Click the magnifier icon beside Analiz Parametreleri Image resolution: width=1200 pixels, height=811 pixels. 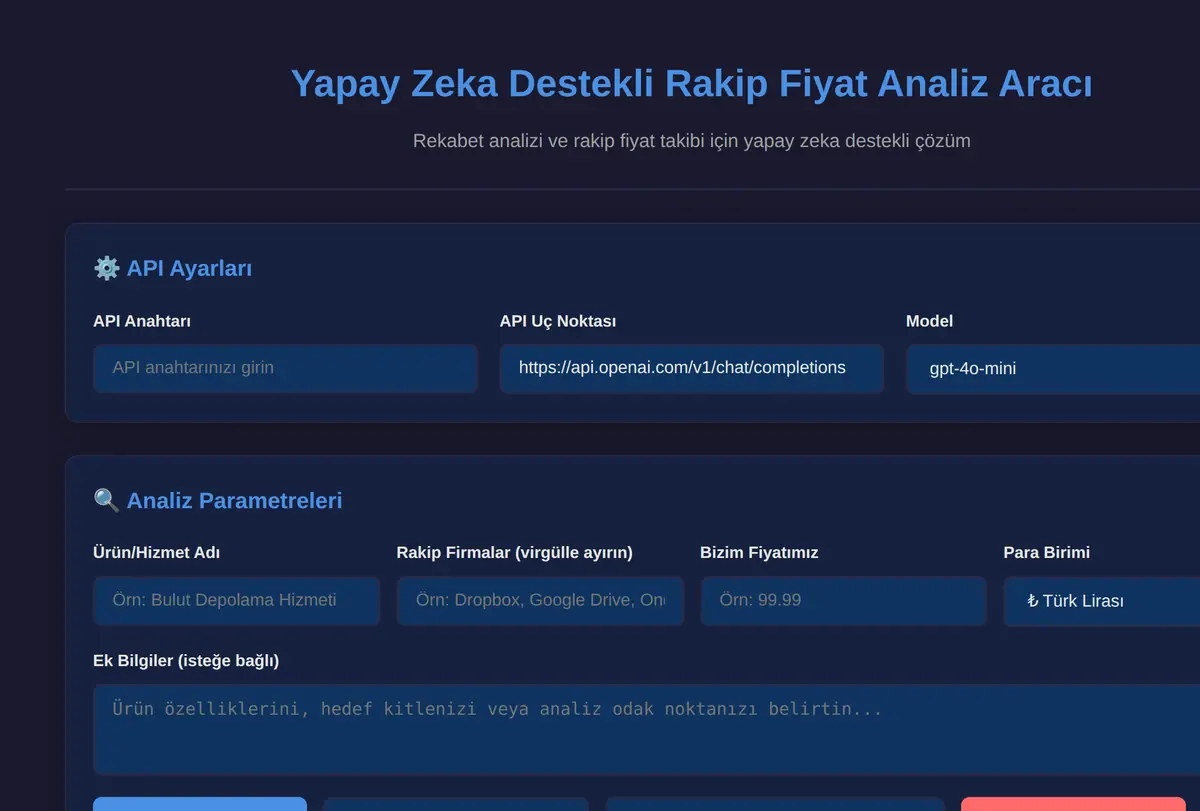pyautogui.click(x=106, y=500)
